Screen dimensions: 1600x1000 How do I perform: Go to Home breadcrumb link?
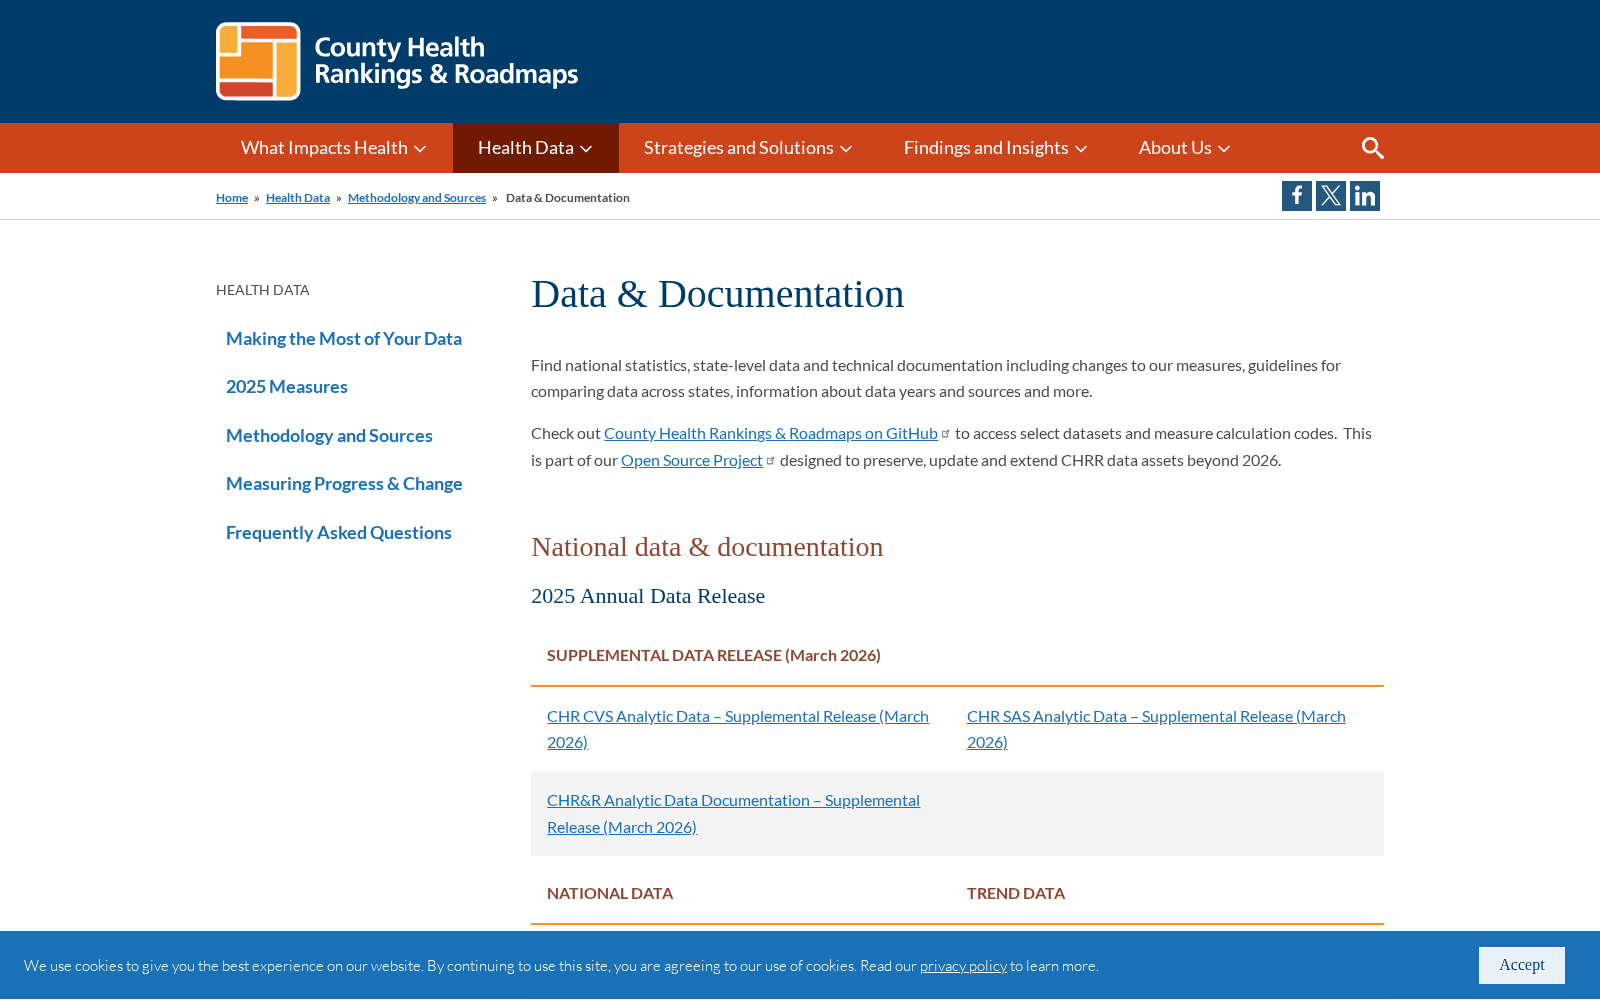pos(232,198)
